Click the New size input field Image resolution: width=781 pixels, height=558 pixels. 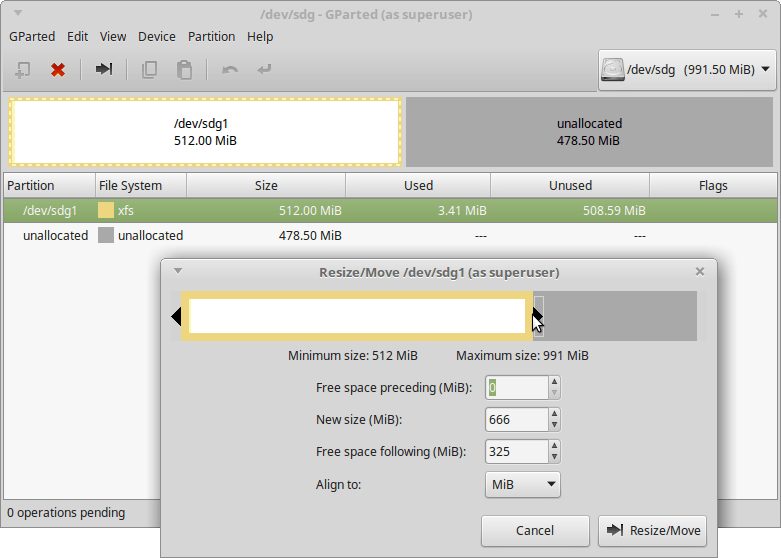[517, 419]
